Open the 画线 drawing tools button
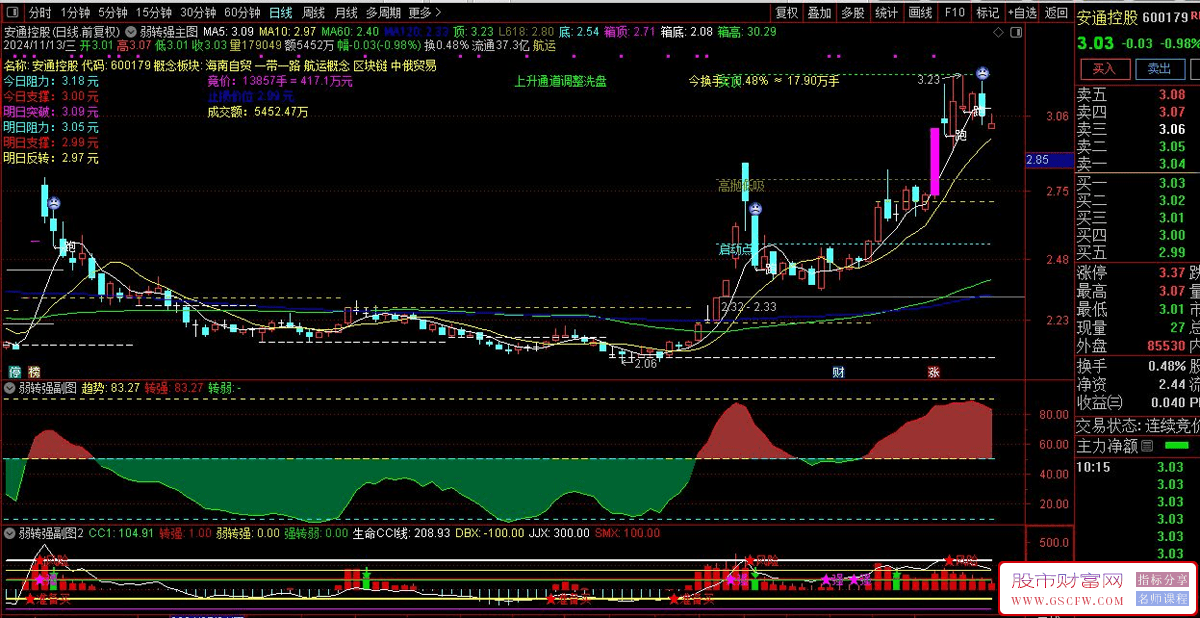Image resolution: width=1200 pixels, height=618 pixels. click(920, 13)
